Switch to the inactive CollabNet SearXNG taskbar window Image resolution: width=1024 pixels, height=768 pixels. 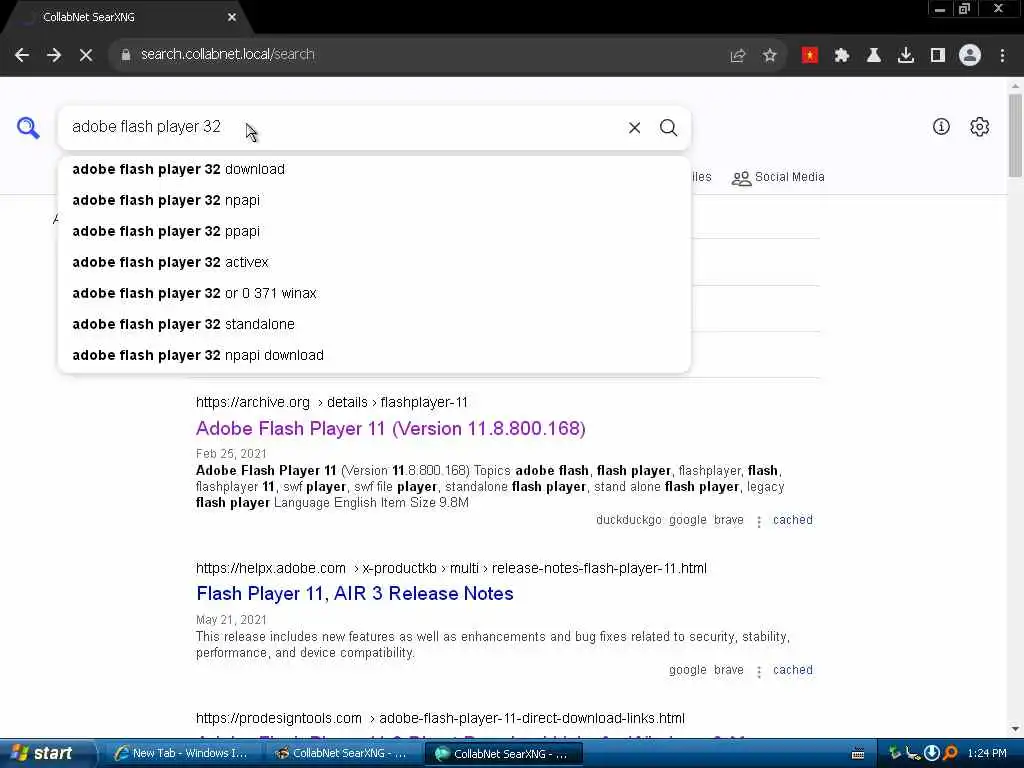pos(342,754)
